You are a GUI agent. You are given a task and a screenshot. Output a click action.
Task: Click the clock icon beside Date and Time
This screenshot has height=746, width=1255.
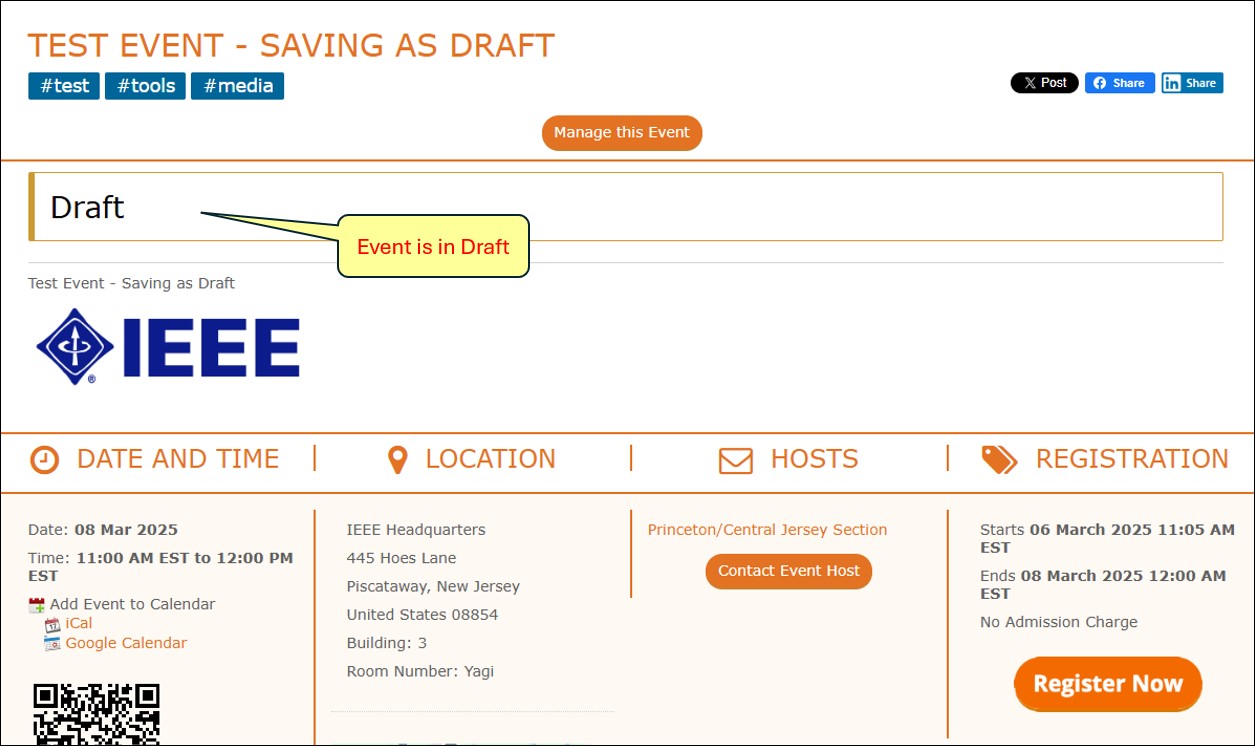coord(45,460)
